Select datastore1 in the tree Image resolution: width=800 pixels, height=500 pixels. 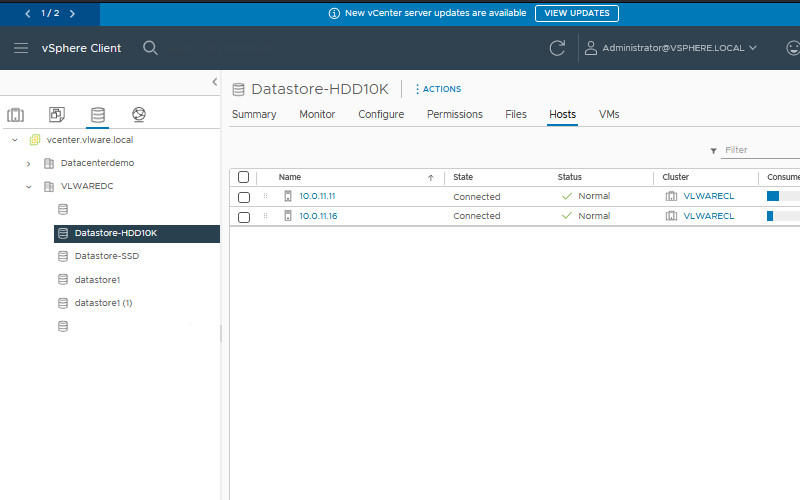[x=97, y=280]
